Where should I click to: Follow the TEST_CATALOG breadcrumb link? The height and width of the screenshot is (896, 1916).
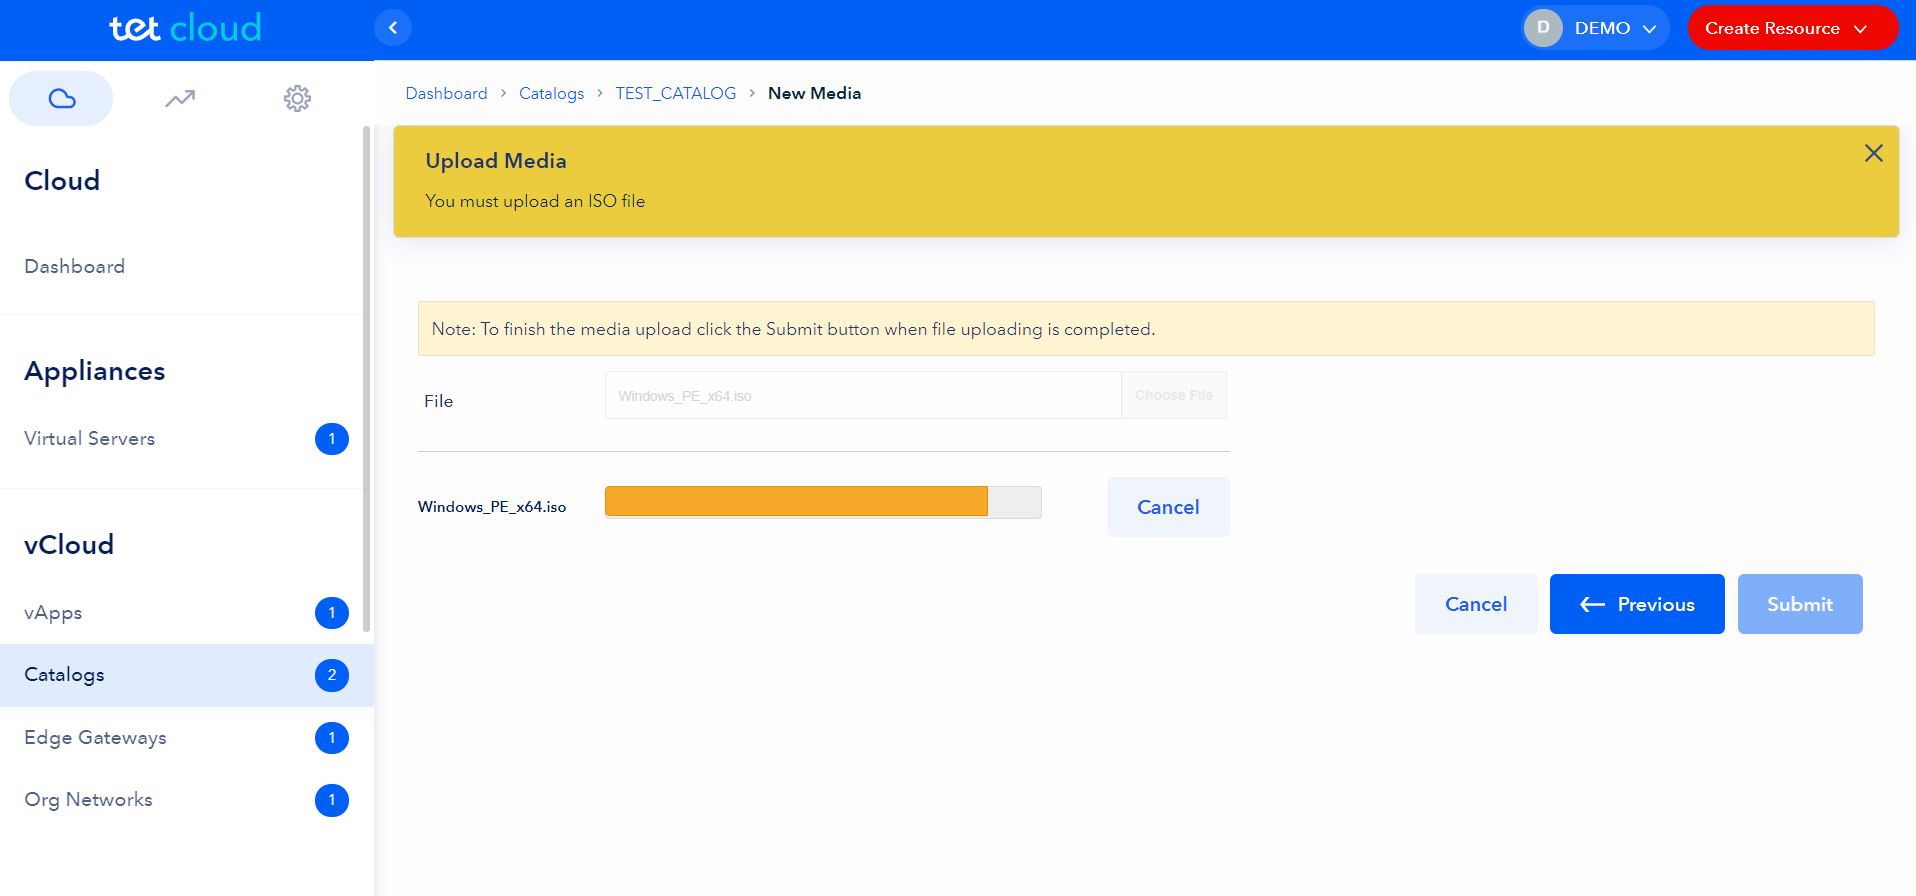(x=675, y=93)
